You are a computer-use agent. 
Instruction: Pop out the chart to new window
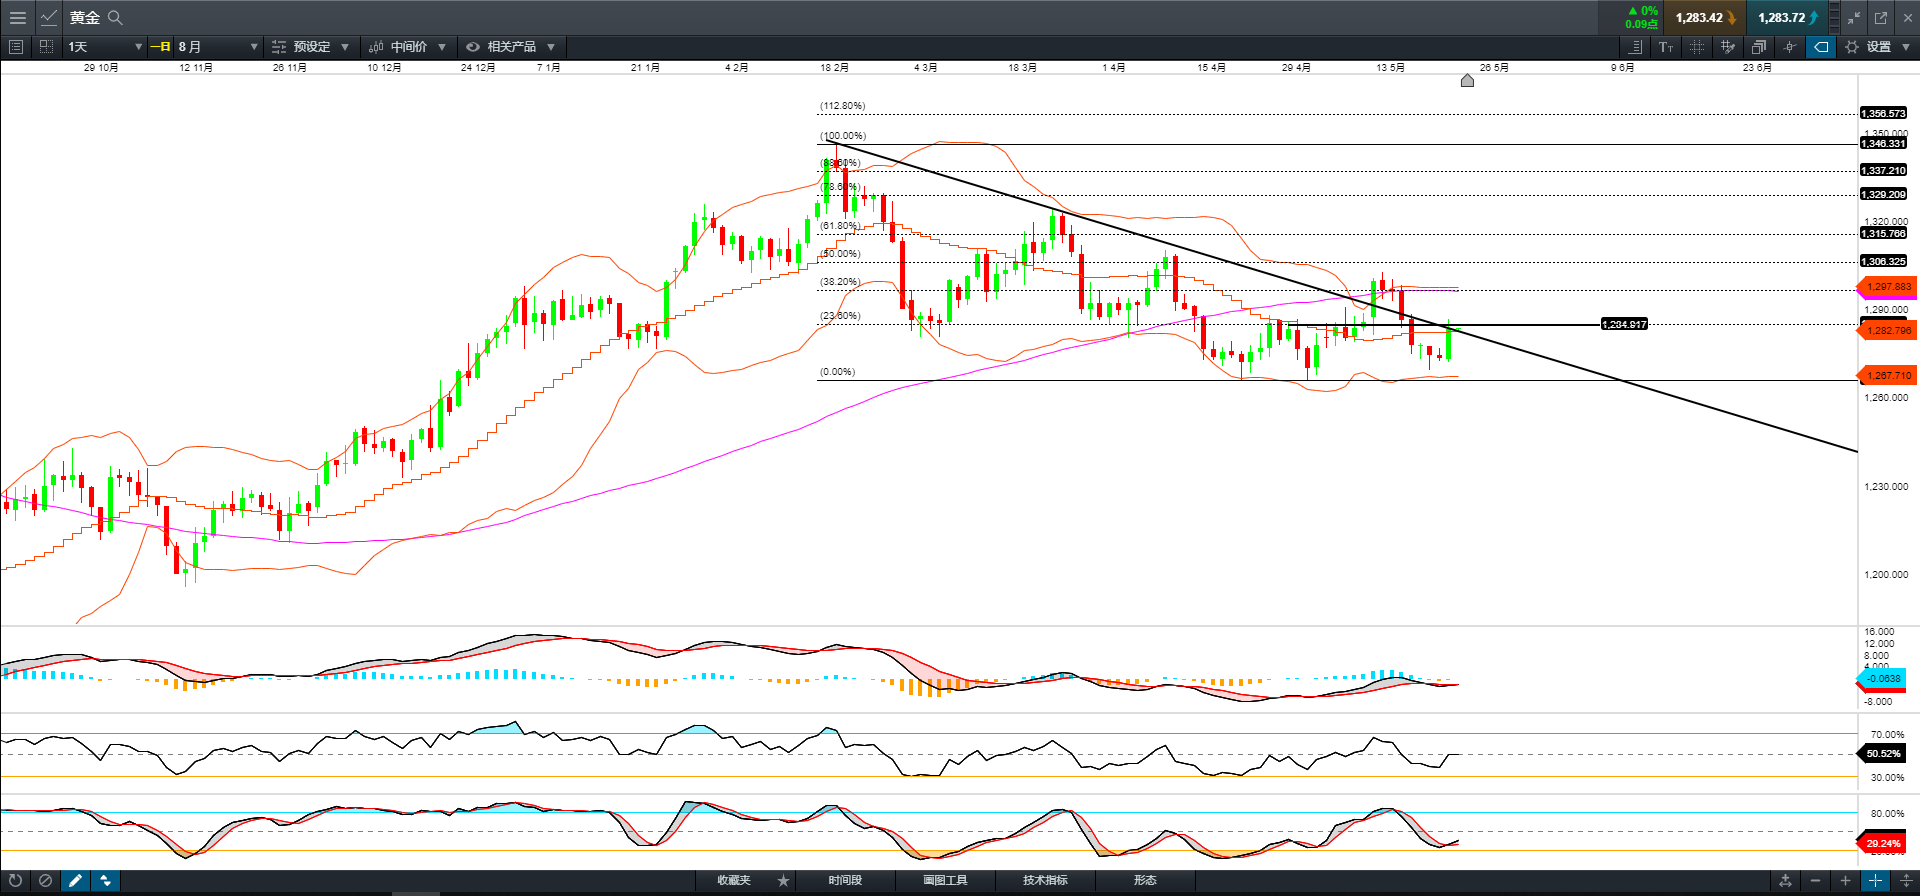point(1880,17)
